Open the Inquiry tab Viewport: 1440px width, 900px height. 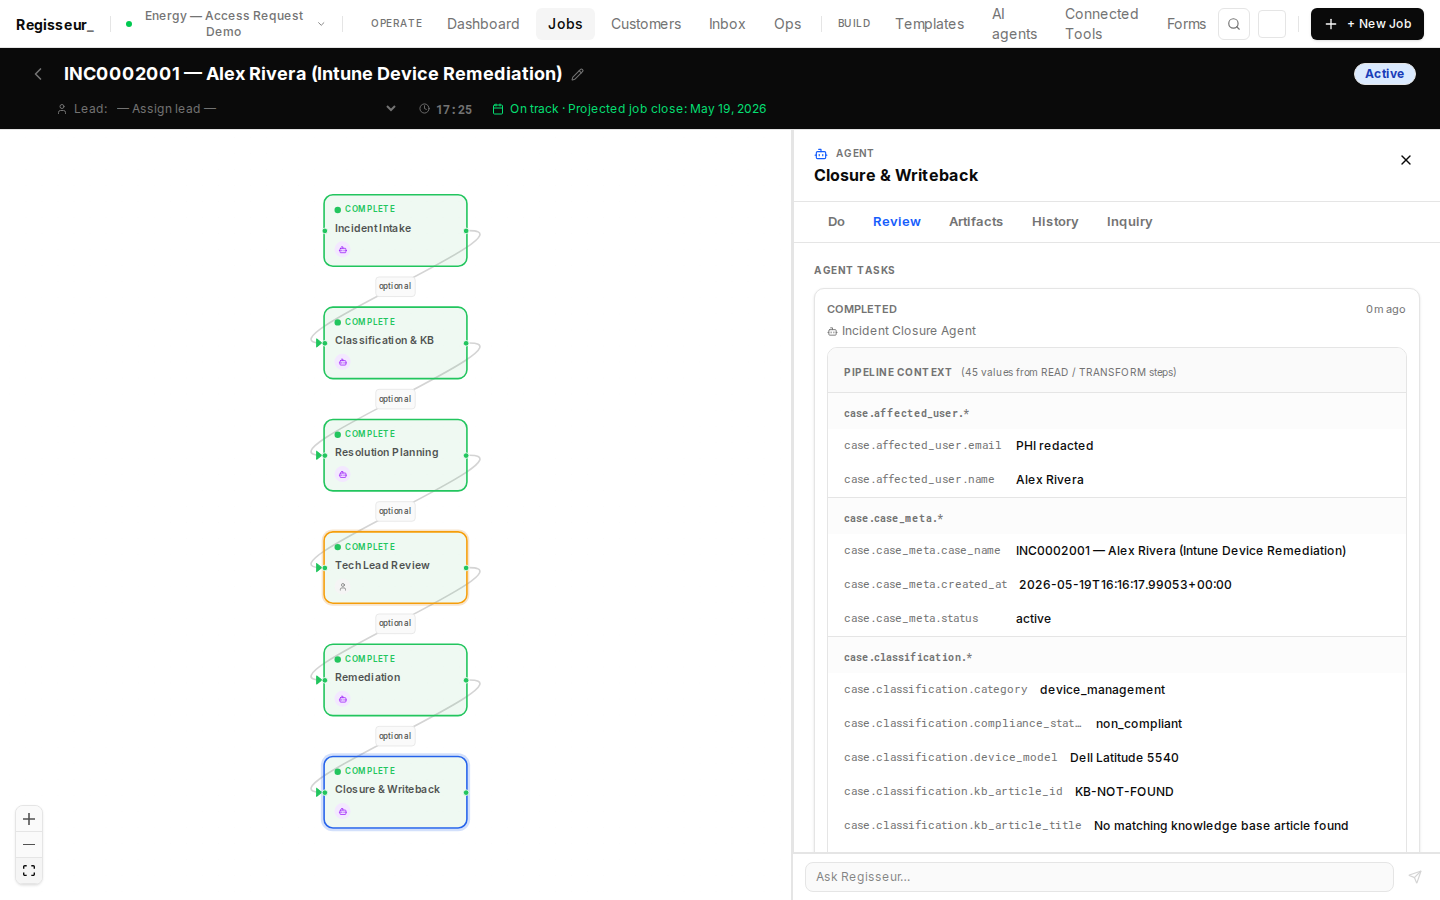1129,222
